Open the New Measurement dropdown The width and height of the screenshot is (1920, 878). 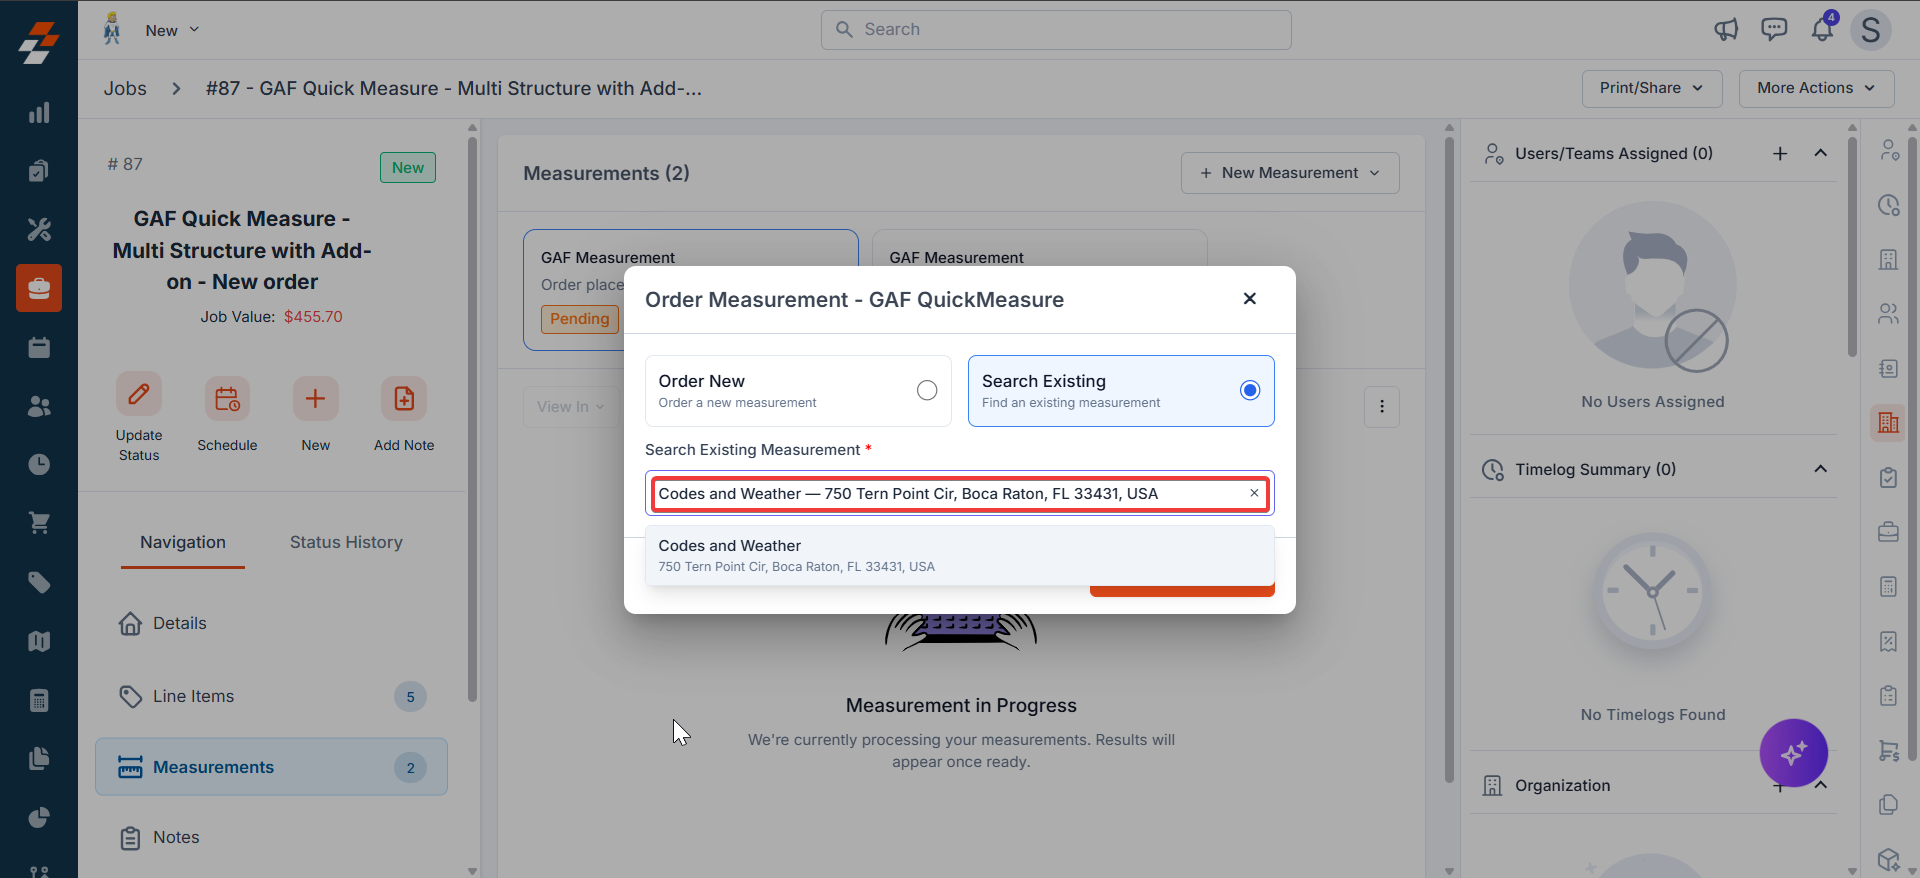pyautogui.click(x=1290, y=173)
